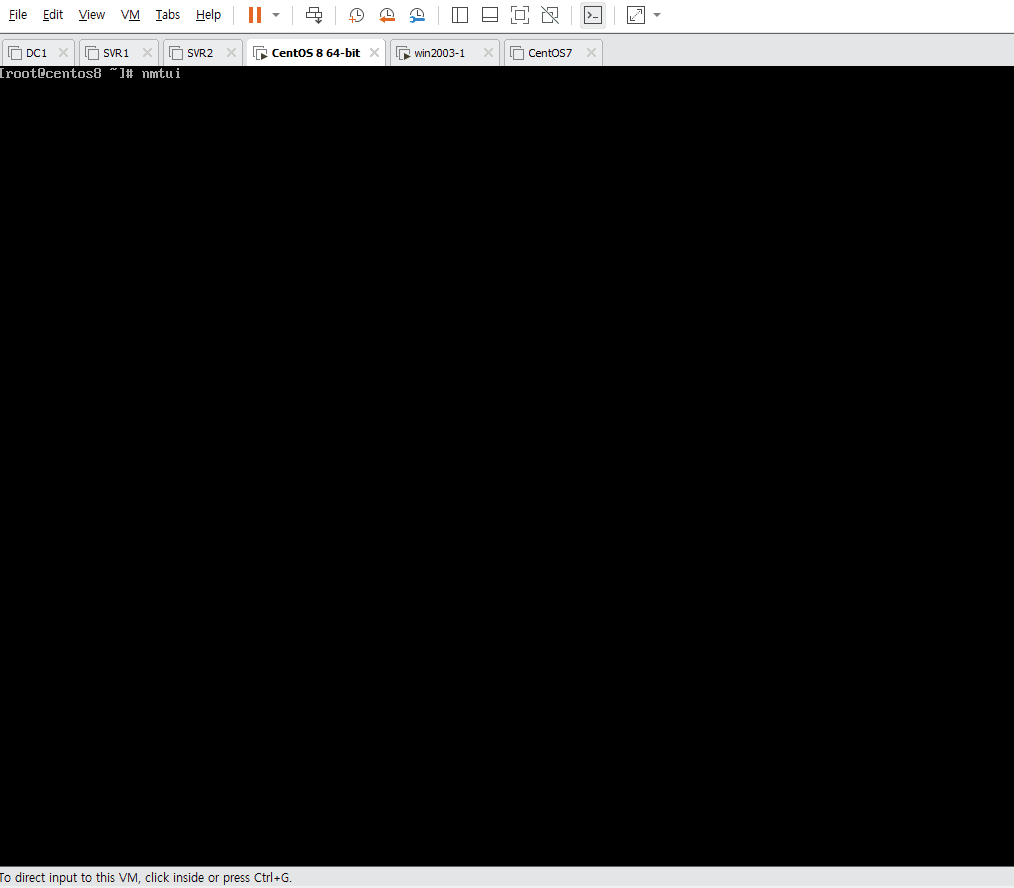
Task: Expand the power options dropdown arrow
Action: point(276,15)
